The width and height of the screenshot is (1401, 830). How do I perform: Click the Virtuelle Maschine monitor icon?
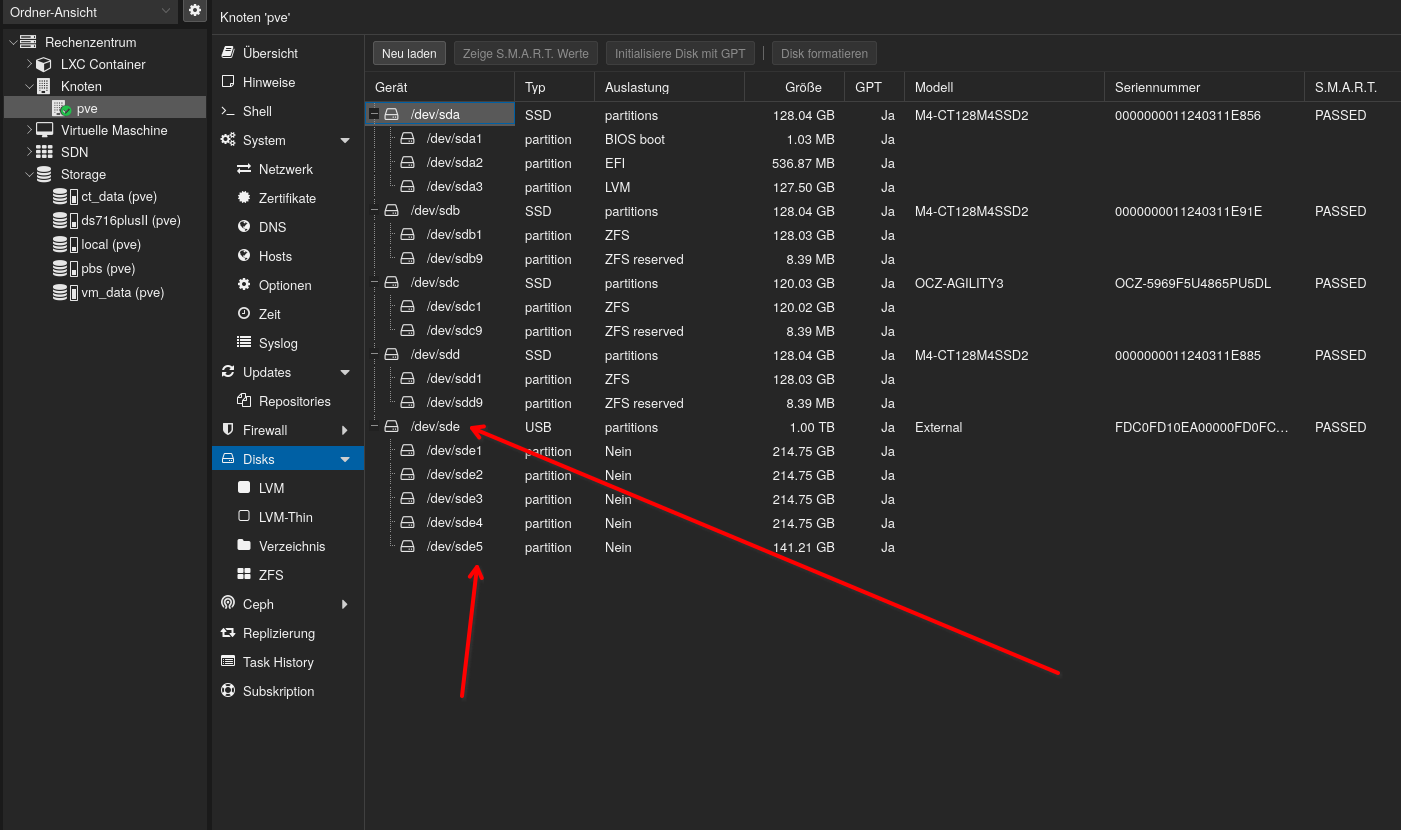[44, 130]
